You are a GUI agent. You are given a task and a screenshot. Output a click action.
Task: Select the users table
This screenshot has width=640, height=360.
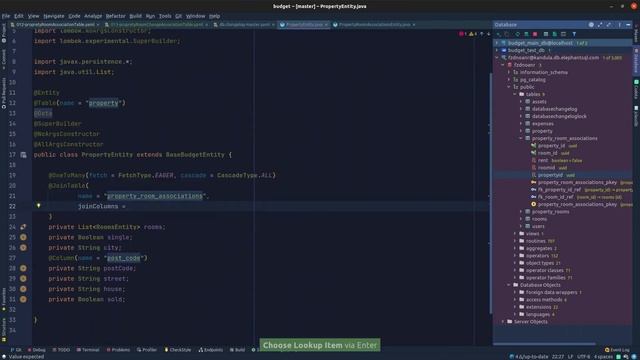point(538,227)
